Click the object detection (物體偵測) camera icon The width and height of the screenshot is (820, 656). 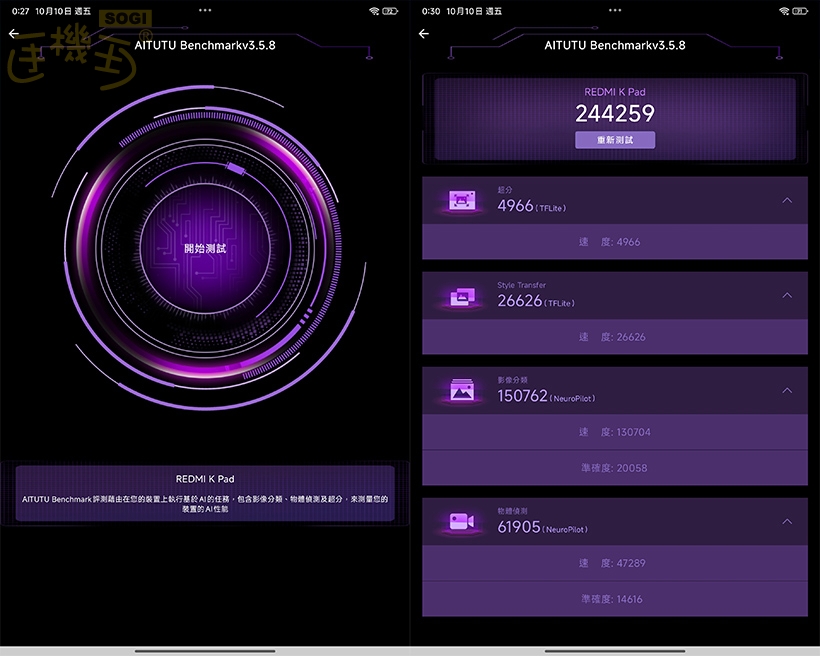(461, 522)
